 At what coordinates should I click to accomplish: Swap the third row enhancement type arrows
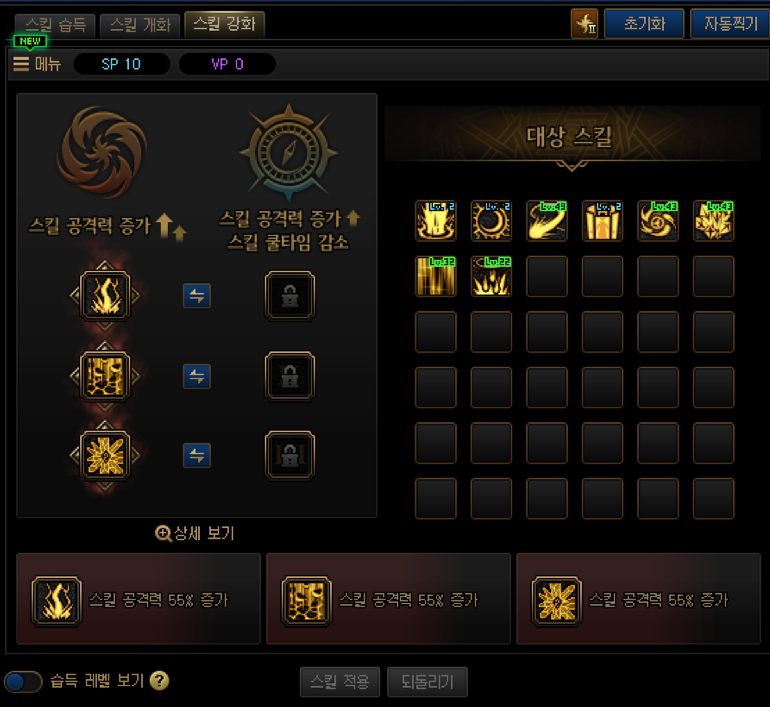(x=197, y=456)
